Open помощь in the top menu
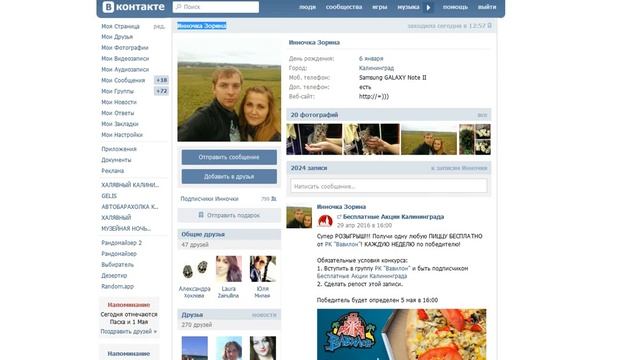Image resolution: width=640 pixels, height=360 pixels. pos(456,7)
